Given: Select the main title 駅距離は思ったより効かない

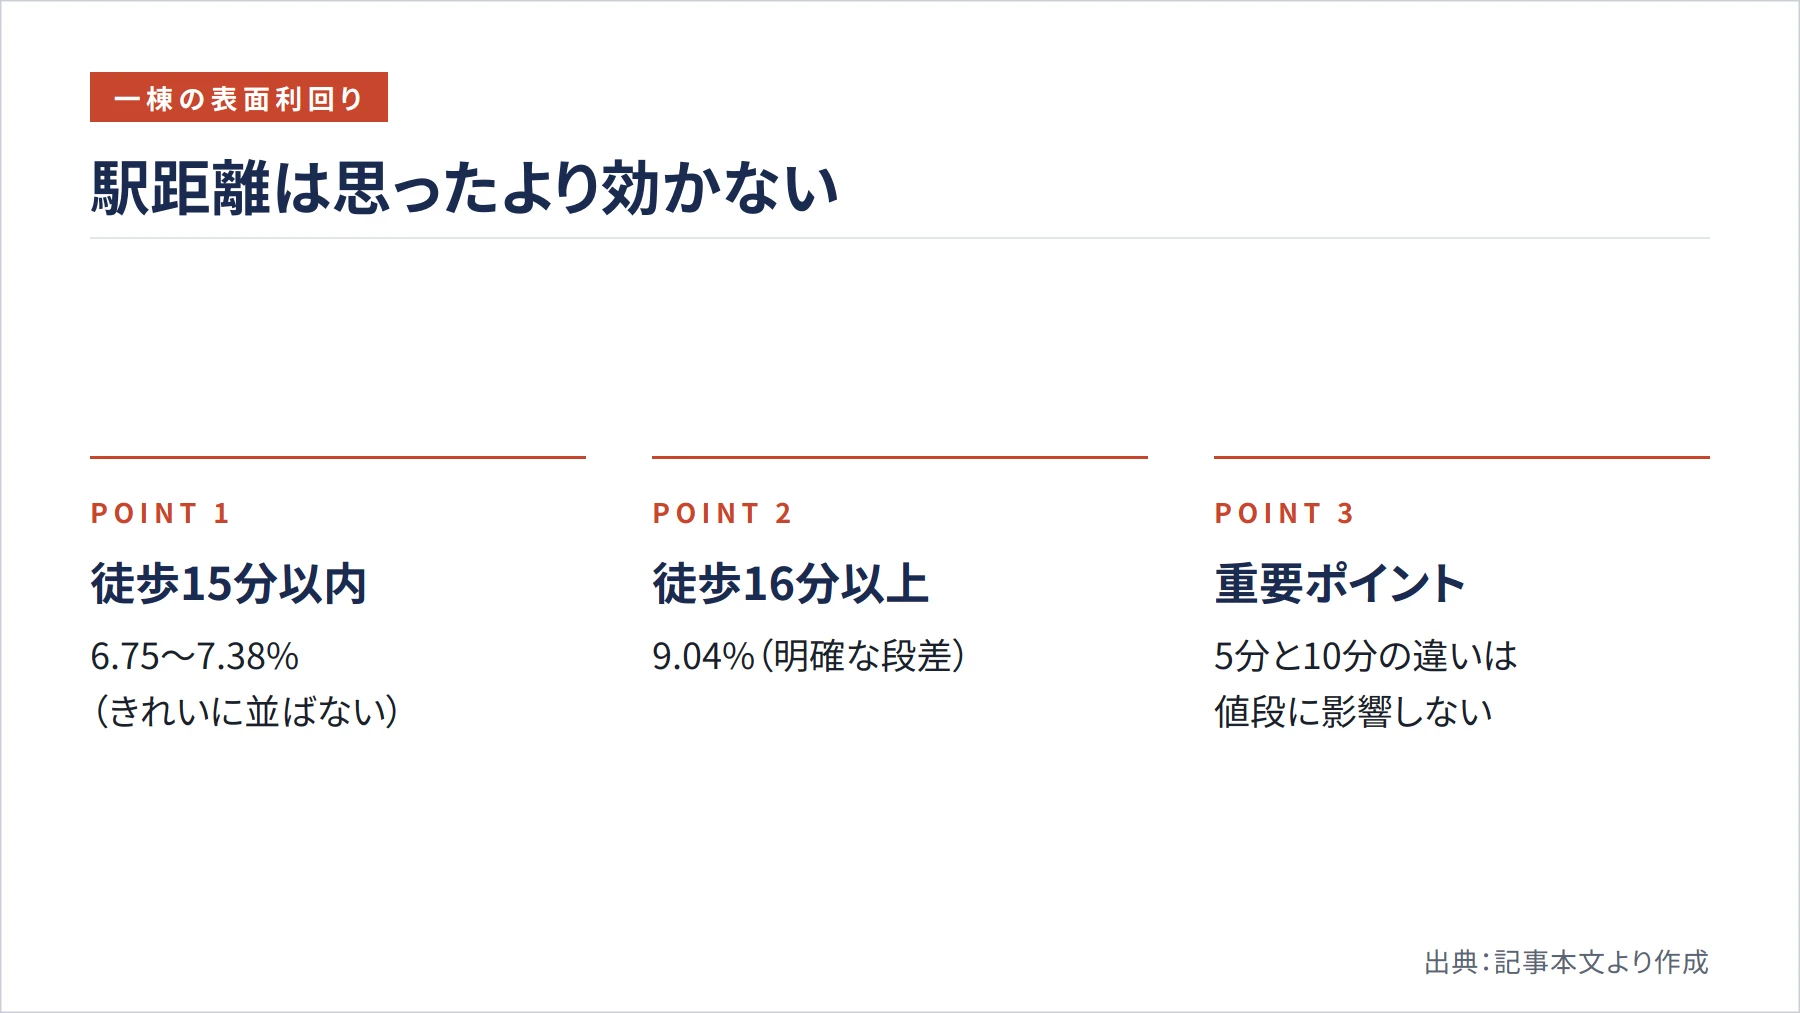Looking at the screenshot, I should pos(465,188).
